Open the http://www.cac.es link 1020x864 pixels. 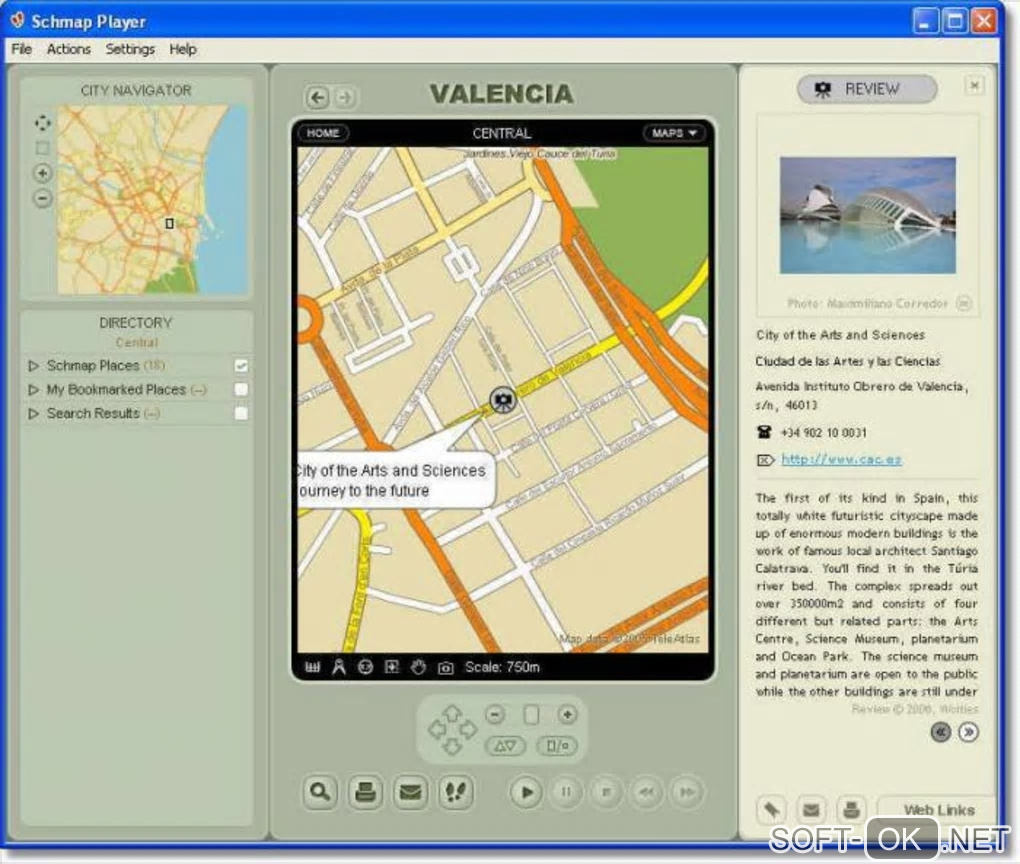point(841,459)
